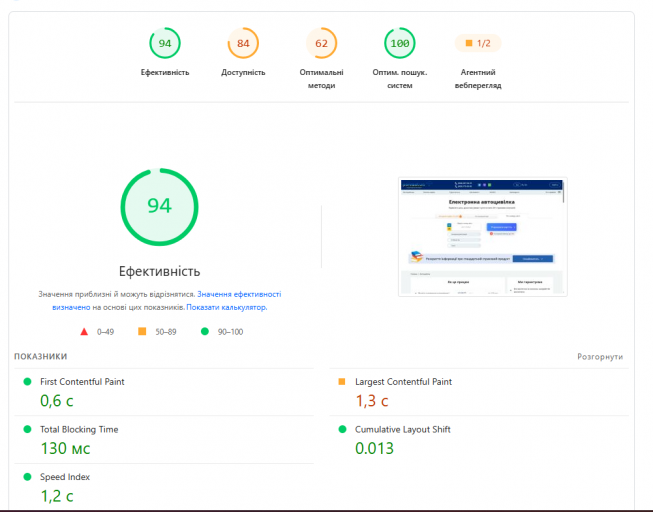653x512 pixels.
Task: Open the 62 Оптимальні методи score gauge
Action: (321, 43)
